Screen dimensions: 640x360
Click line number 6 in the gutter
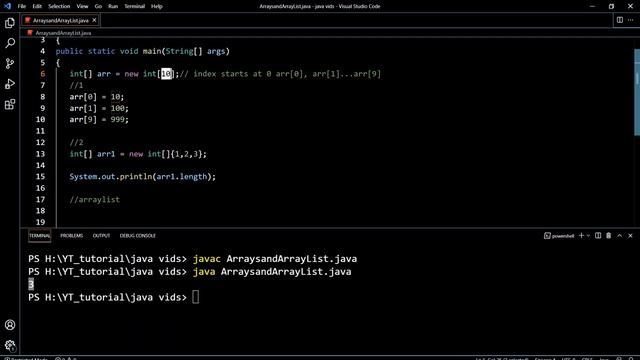[x=42, y=74]
